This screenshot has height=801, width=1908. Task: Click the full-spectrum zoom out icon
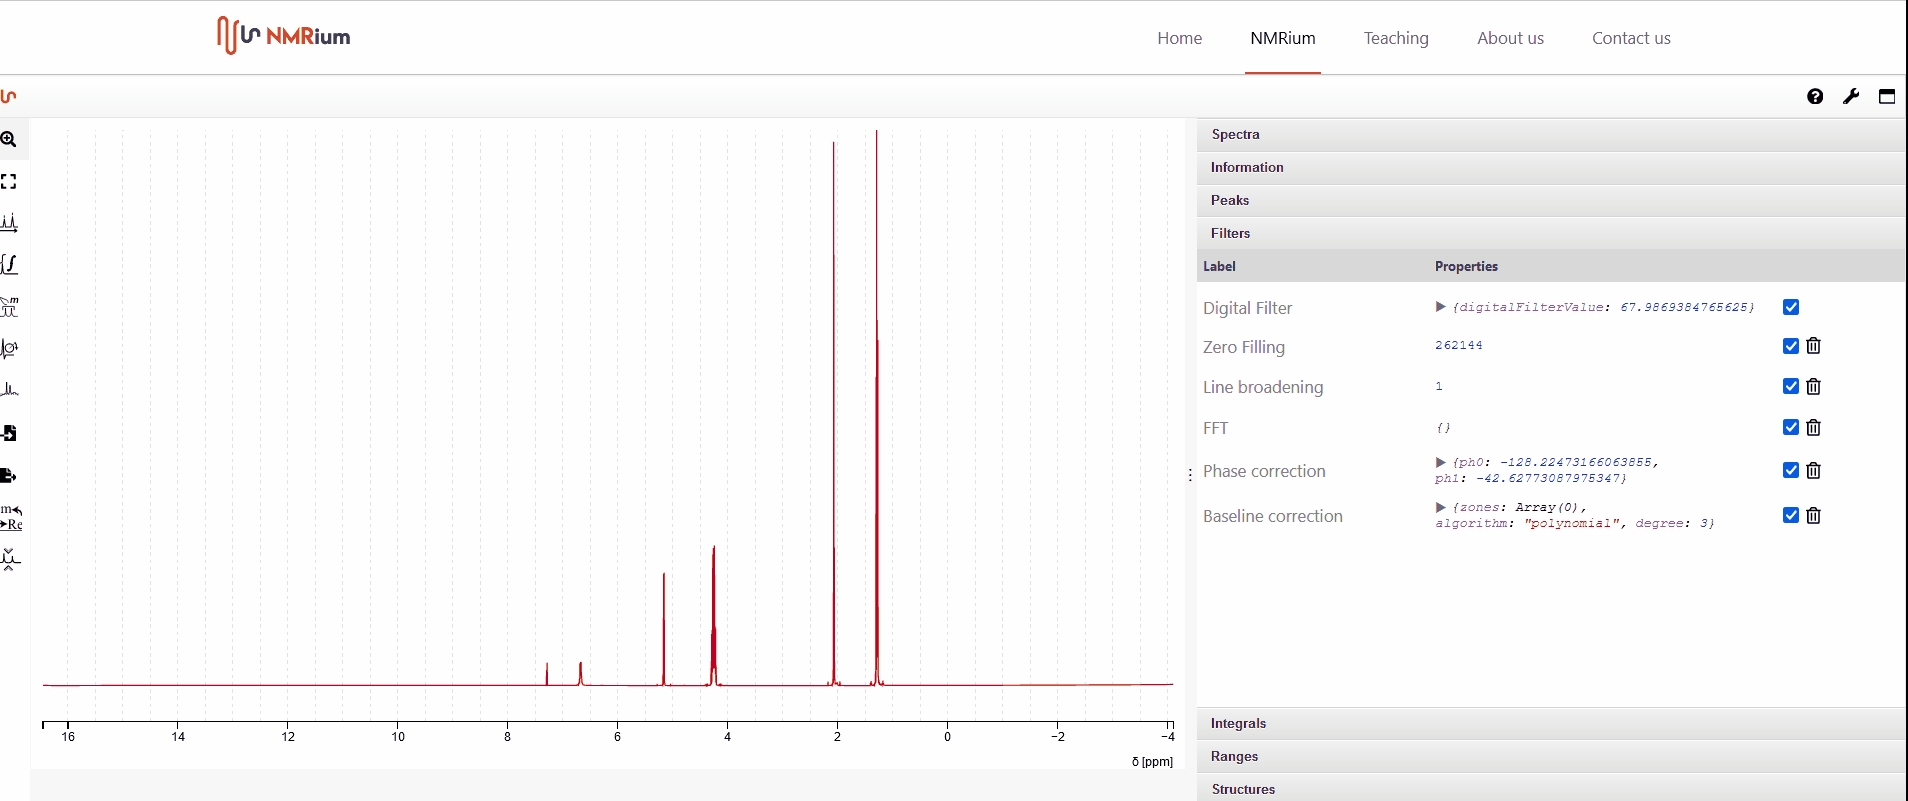(x=9, y=182)
